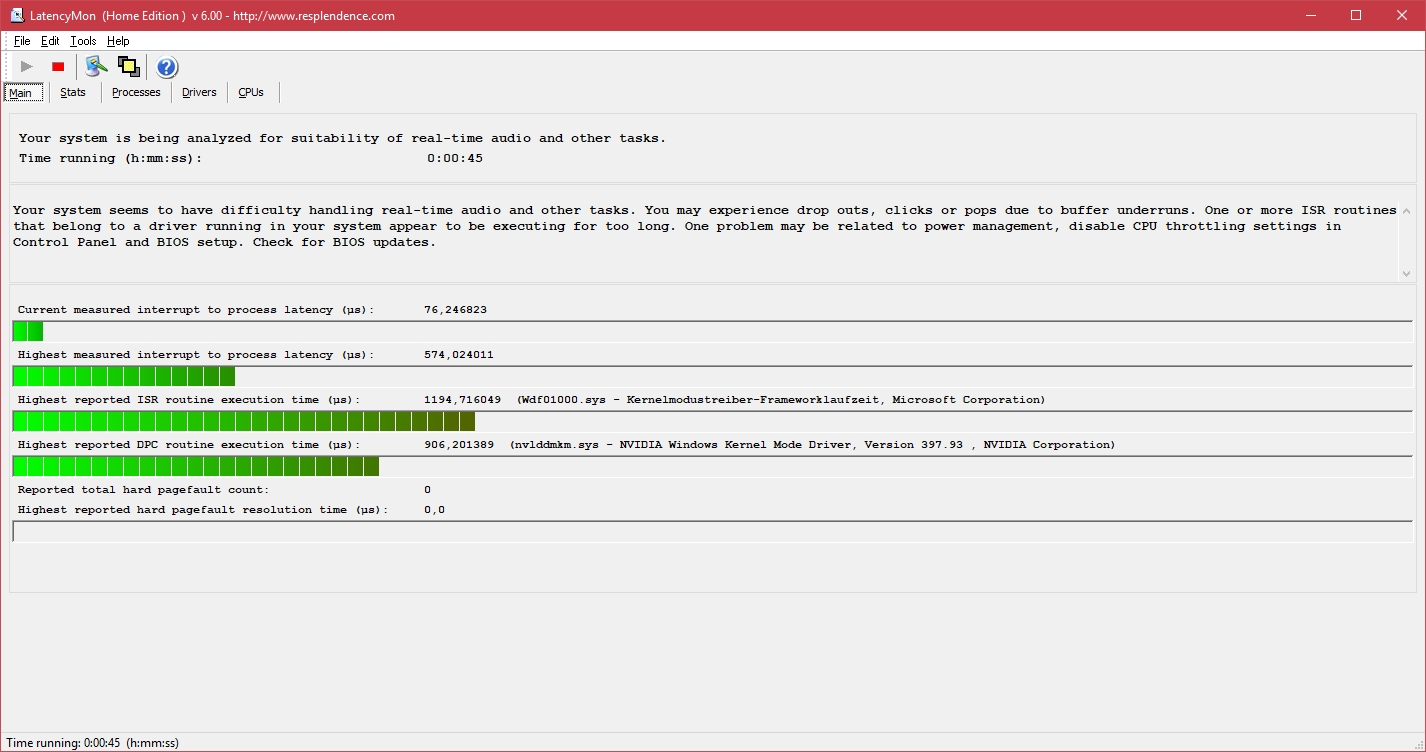Screen dimensions: 1426x752
Task: Stop monitoring with the red square icon
Action: (58, 67)
